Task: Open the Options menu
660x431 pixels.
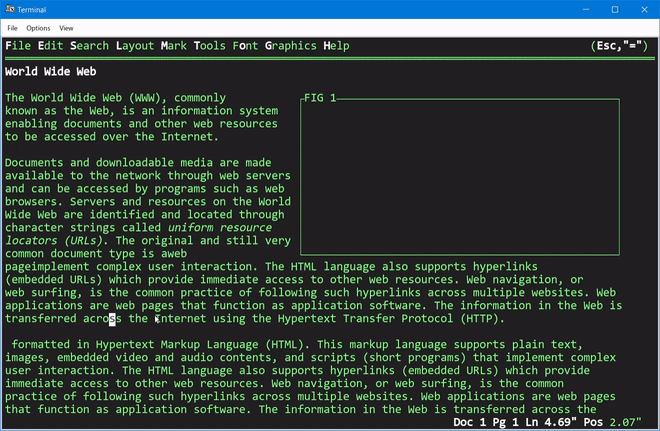Action: 38,28
